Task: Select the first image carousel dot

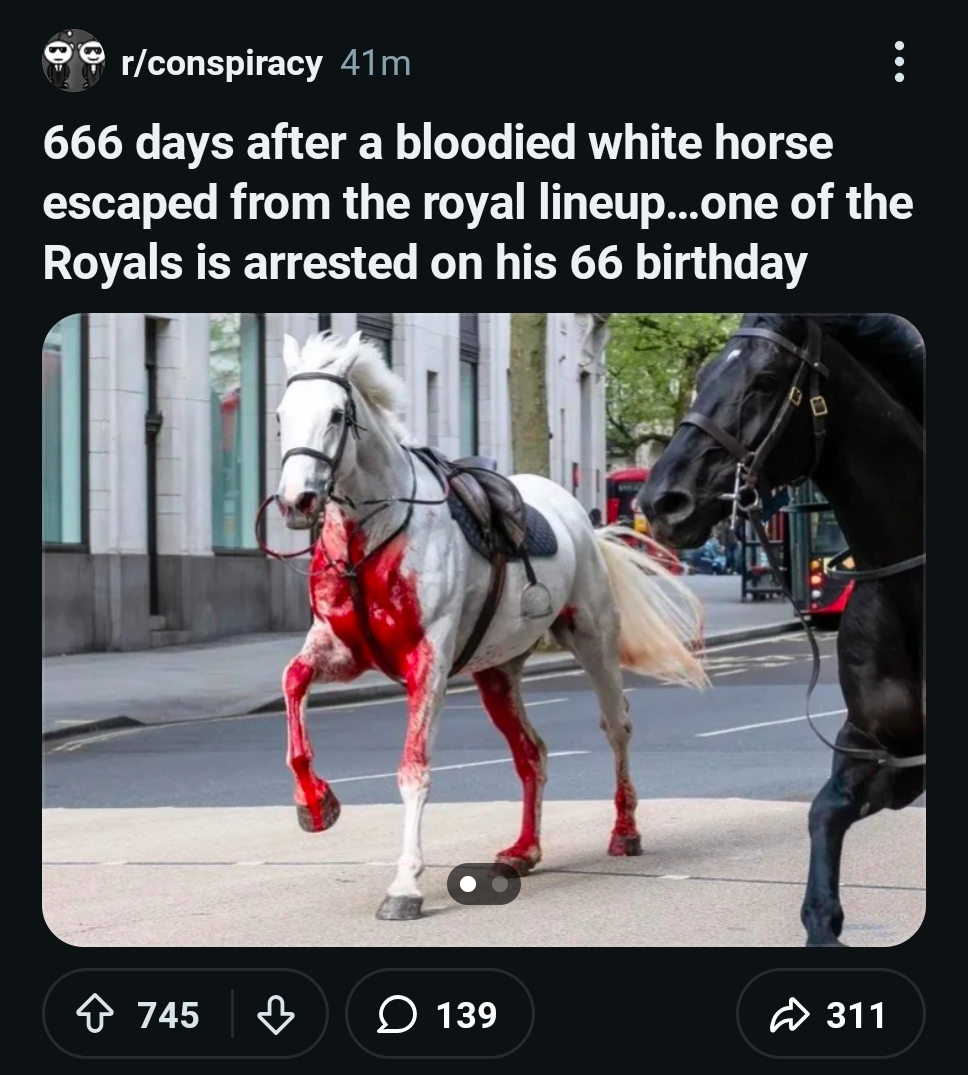Action: [467, 884]
